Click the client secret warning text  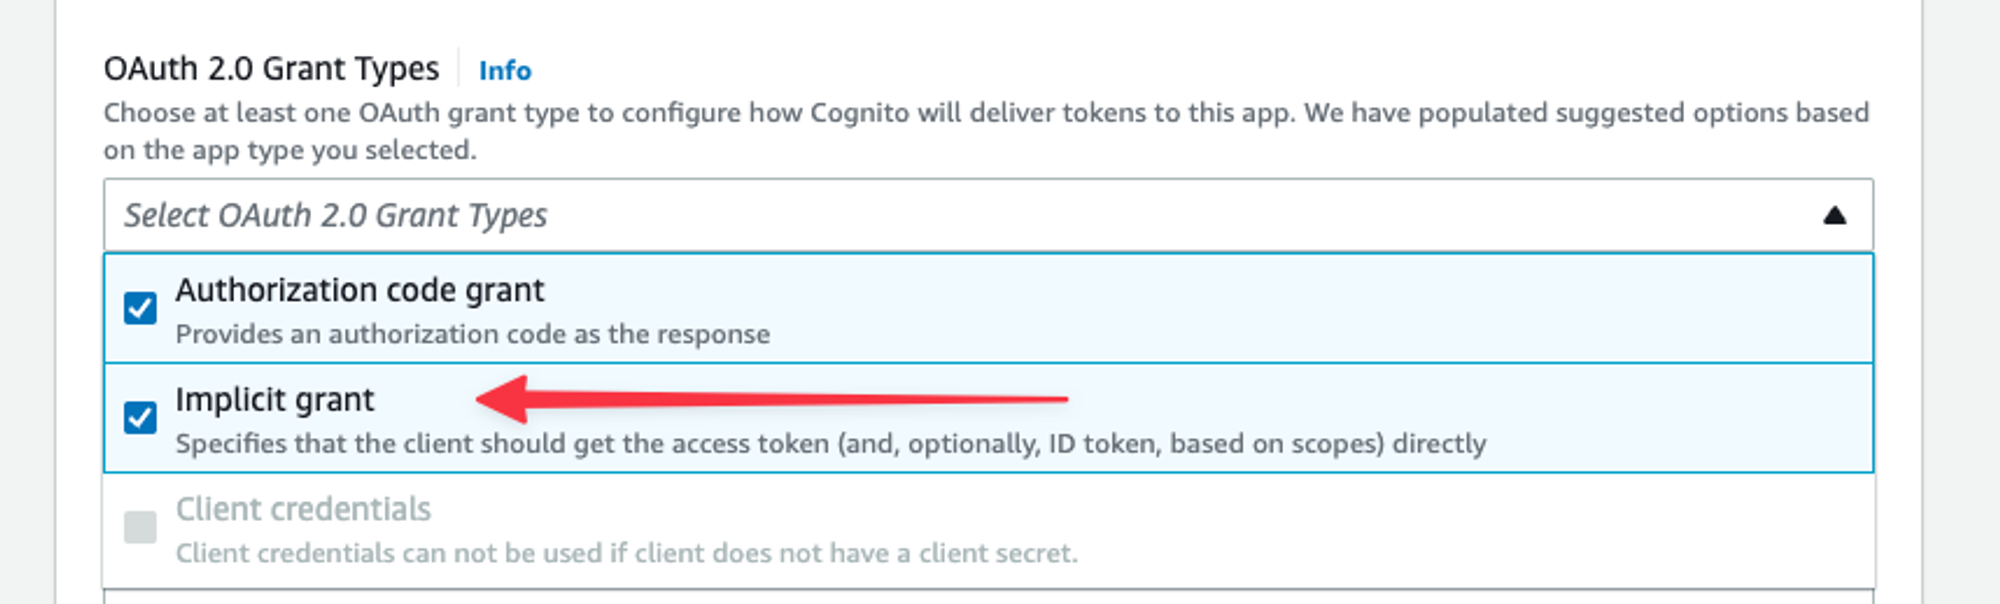point(627,553)
